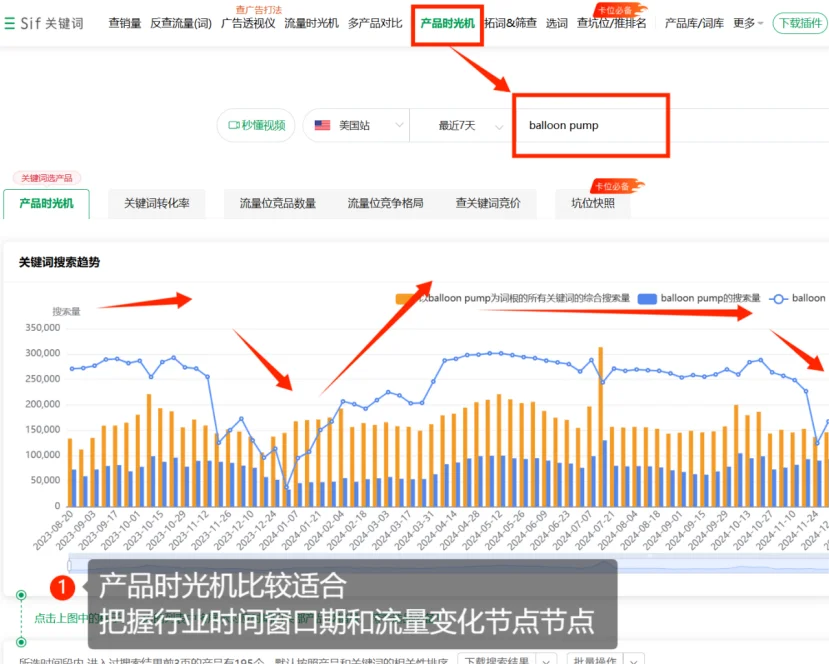Open 多产品对比 in the top navigation
Viewport: 829px width, 664px height.
tap(375, 23)
